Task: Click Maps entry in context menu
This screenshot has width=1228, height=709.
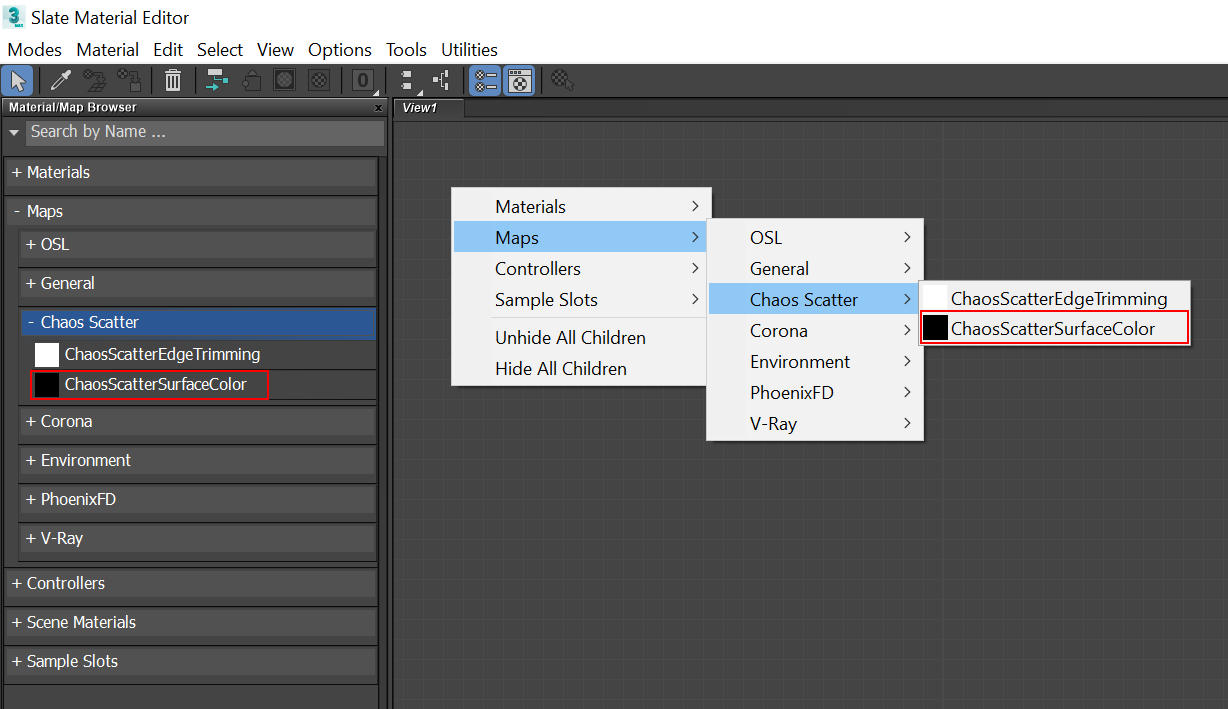Action: click(x=581, y=237)
